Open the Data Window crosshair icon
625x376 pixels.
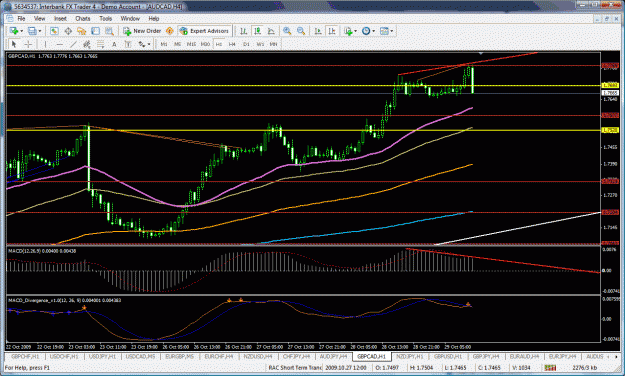click(68, 31)
